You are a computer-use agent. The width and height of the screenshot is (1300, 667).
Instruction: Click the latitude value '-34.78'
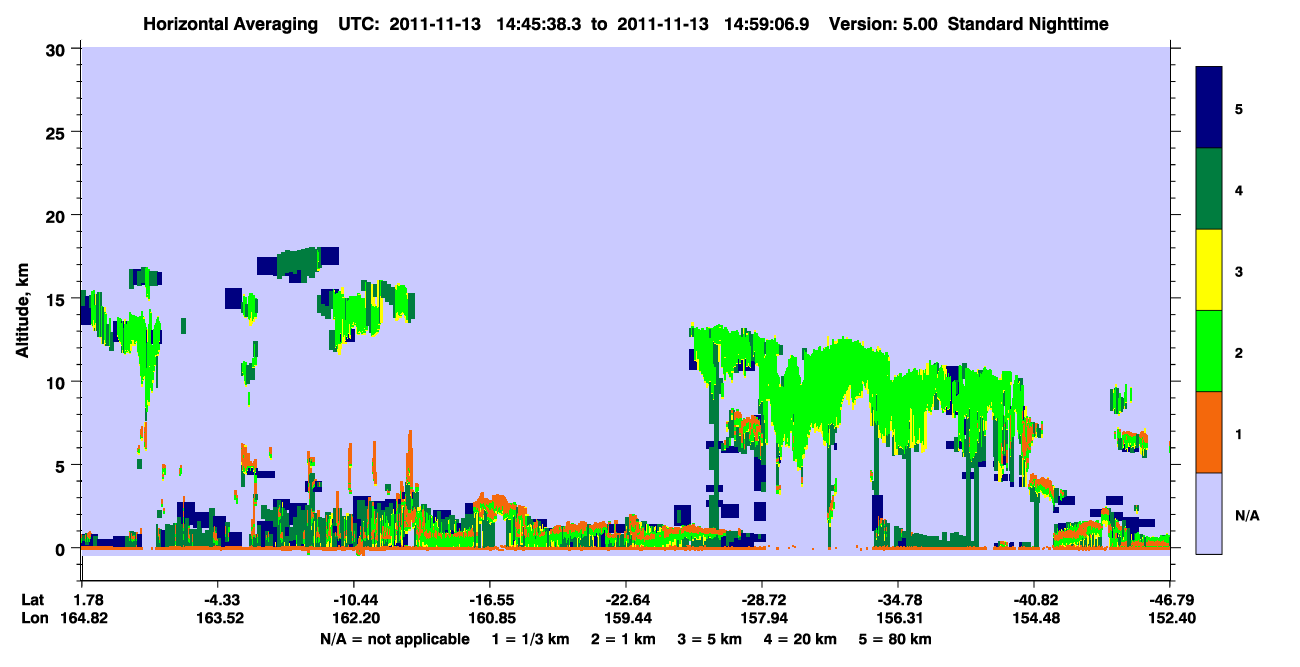pos(899,600)
